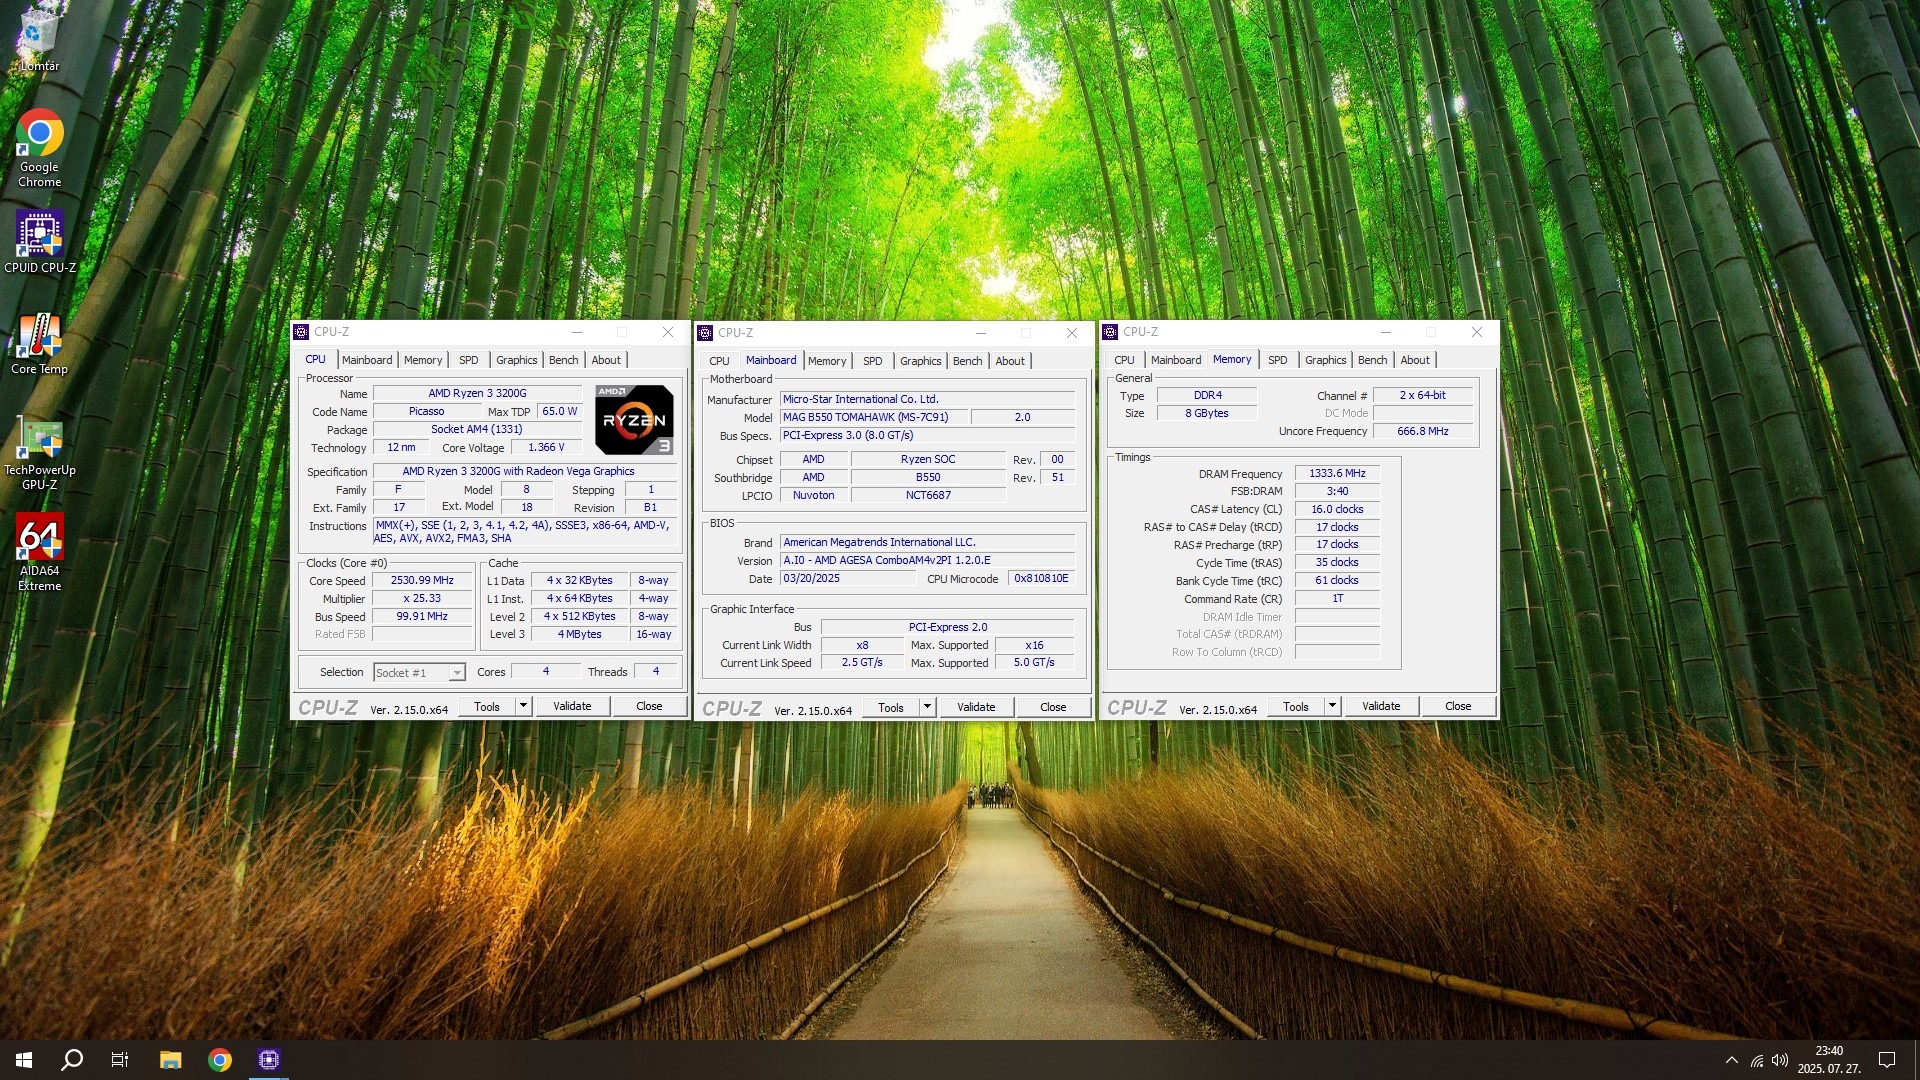
Task: Click the taskbar search magnifier icon
Action: [72, 1060]
